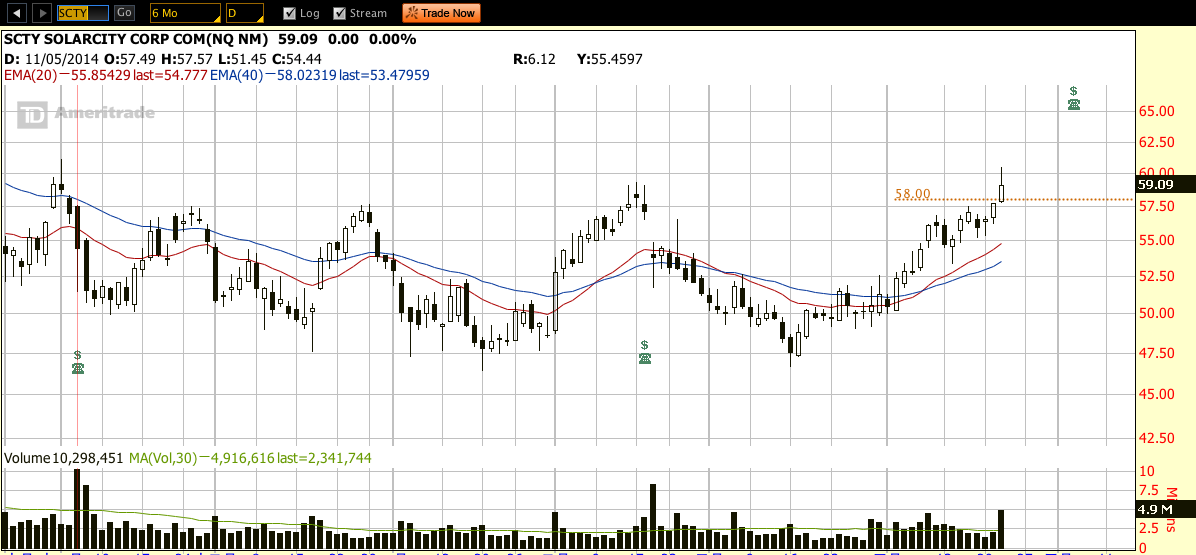The image size is (1196, 555).
Task: Click the earnings icon on the red crosshair line
Action: [78, 362]
